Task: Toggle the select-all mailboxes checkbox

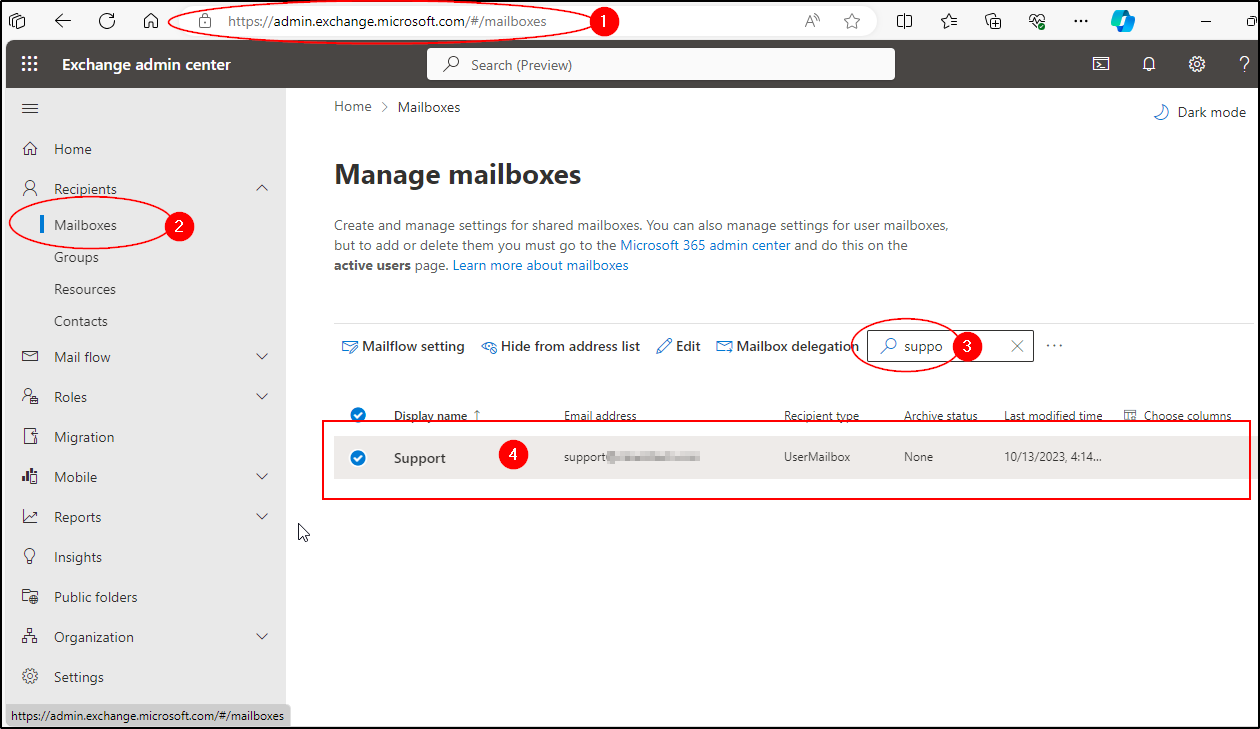Action: (x=358, y=416)
